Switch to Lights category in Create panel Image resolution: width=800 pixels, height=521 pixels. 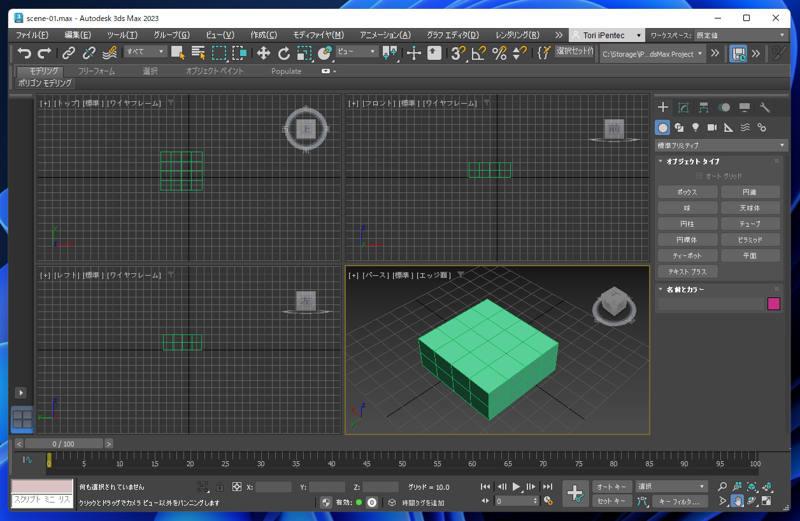tap(695, 128)
